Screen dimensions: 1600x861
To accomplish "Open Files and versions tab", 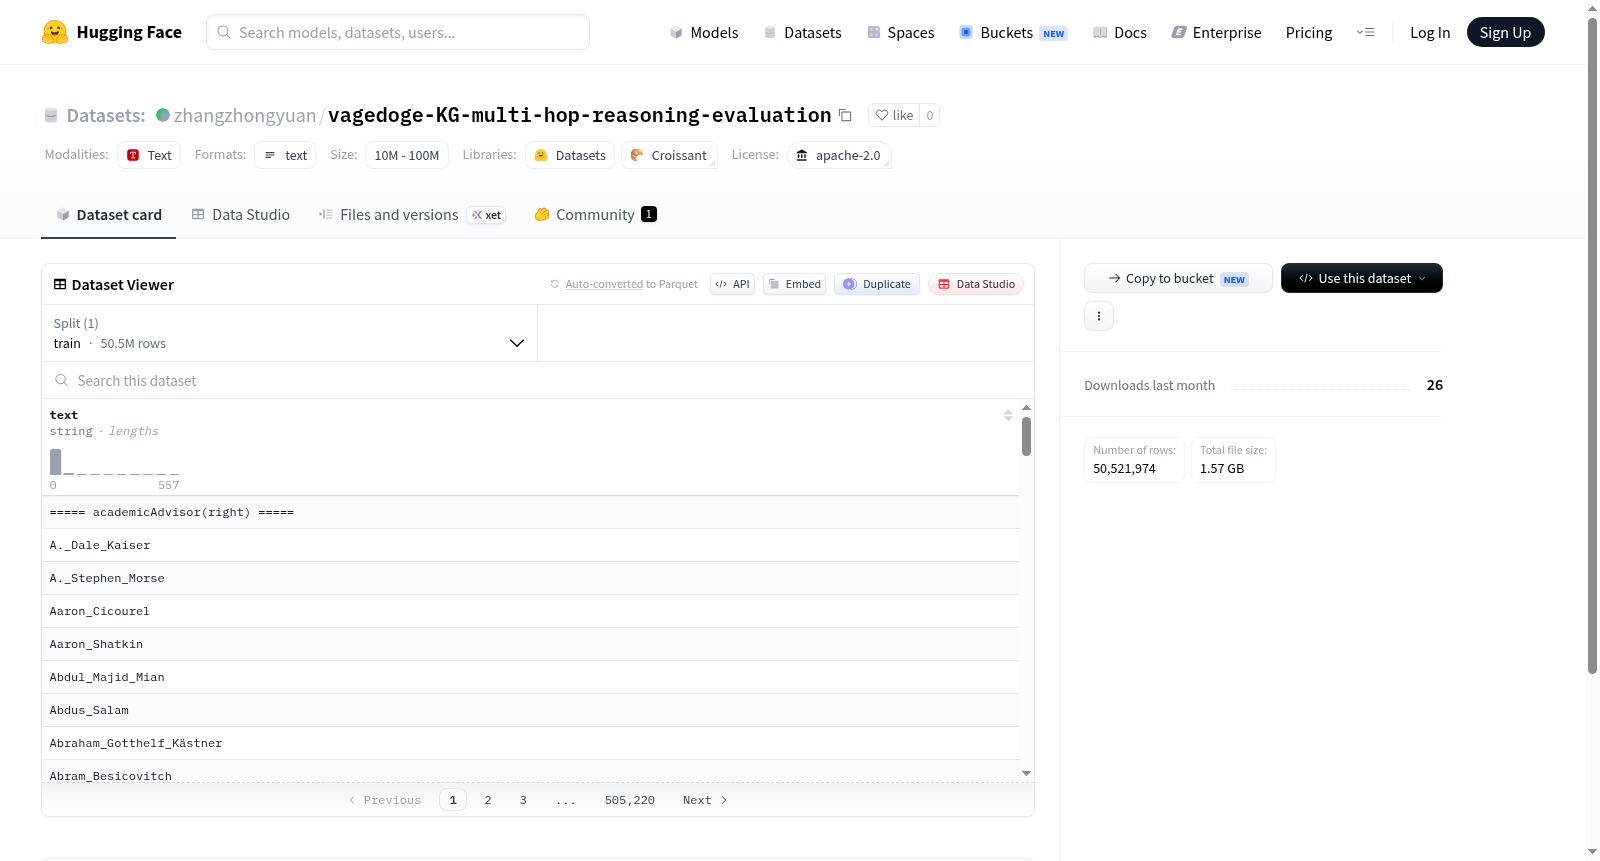I will pyautogui.click(x=412, y=214).
